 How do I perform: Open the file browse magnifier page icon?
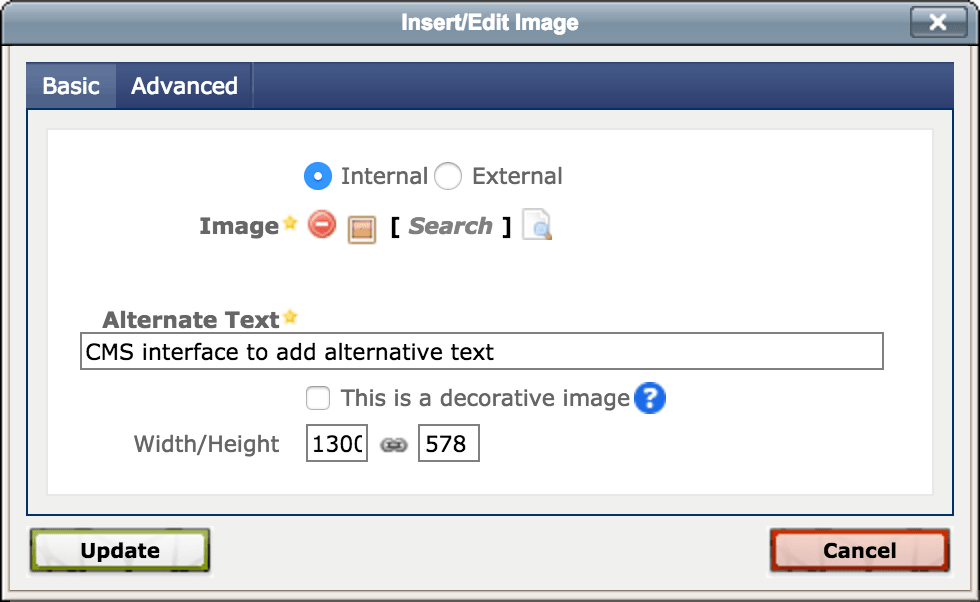537,224
